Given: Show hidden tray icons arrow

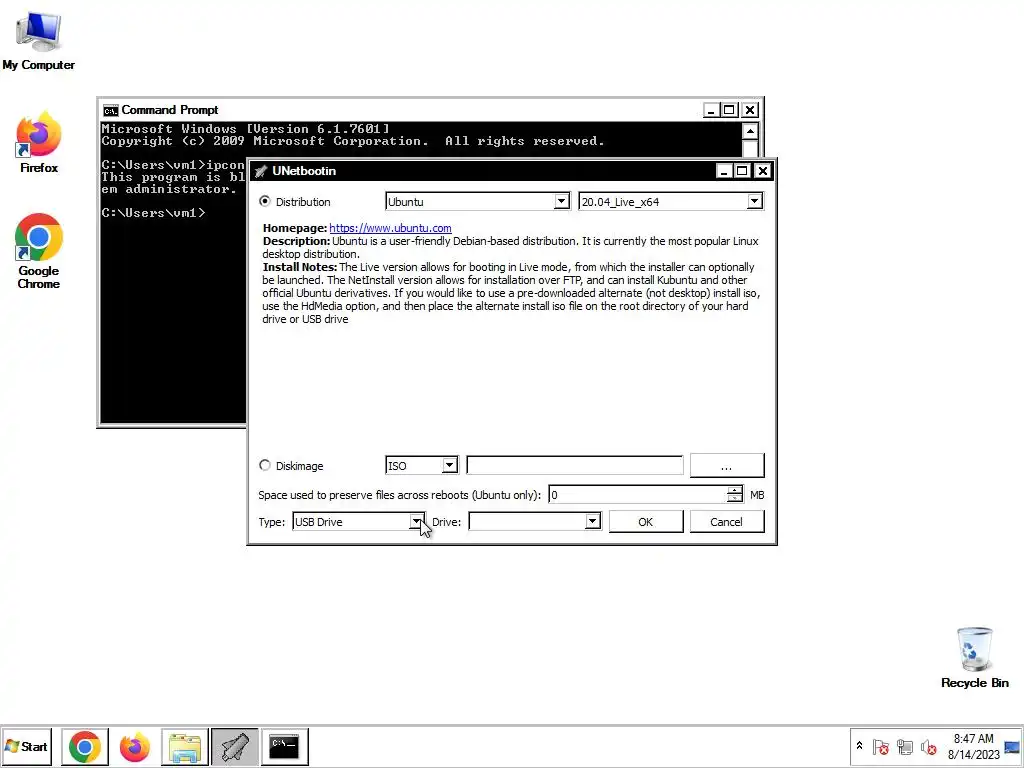Looking at the screenshot, I should [x=859, y=746].
